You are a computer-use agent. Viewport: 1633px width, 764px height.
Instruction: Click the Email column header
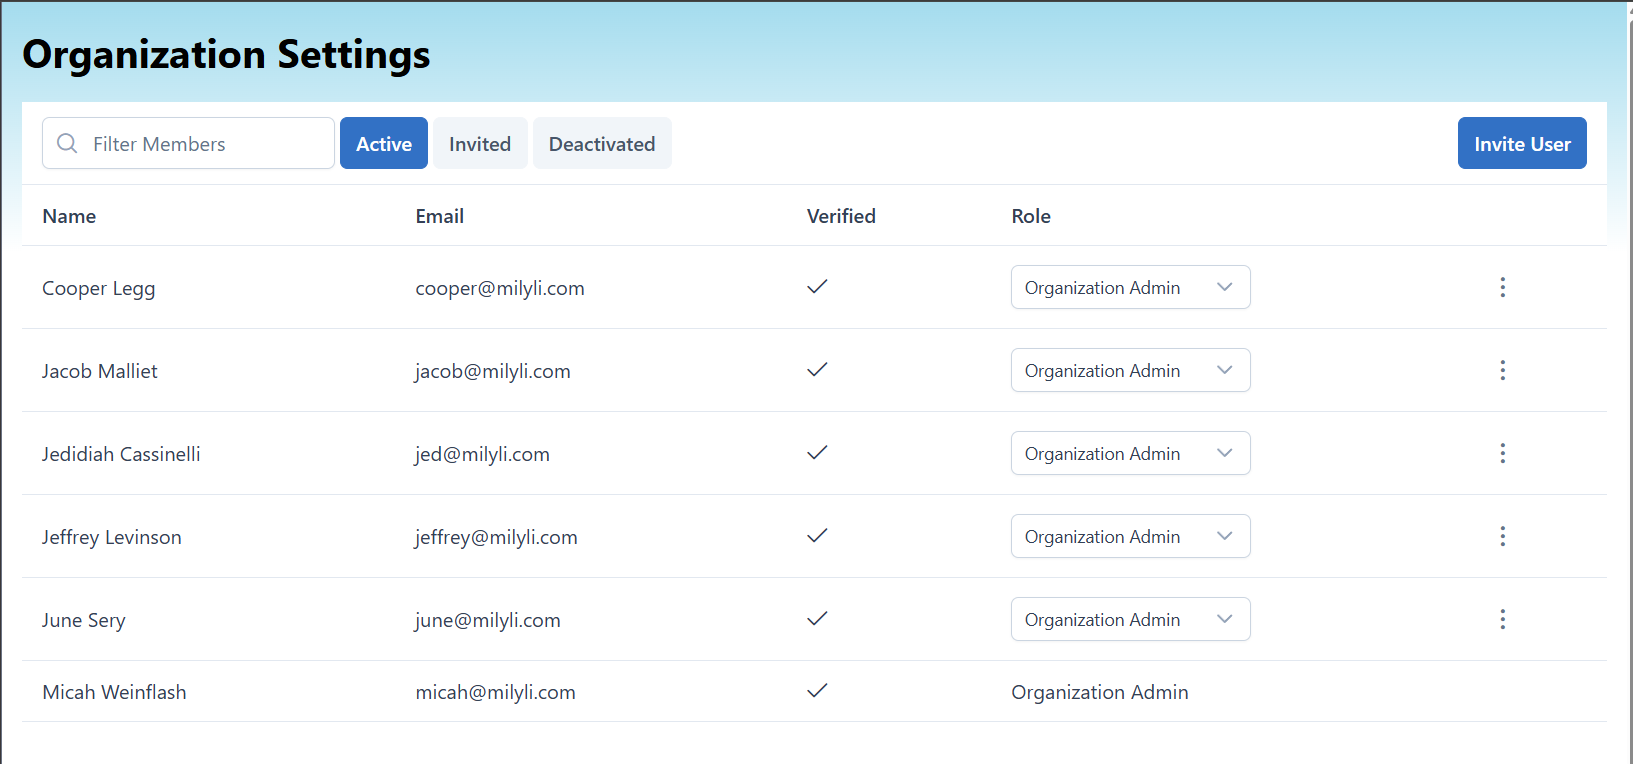pos(440,216)
